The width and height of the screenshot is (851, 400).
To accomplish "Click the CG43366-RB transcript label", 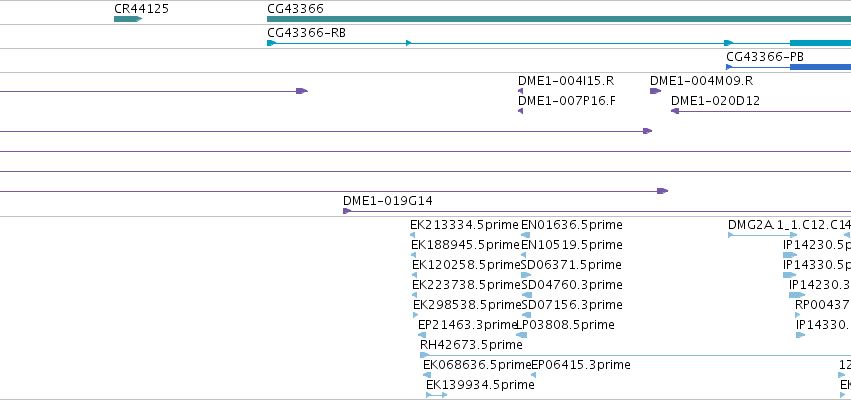I will (x=307, y=33).
